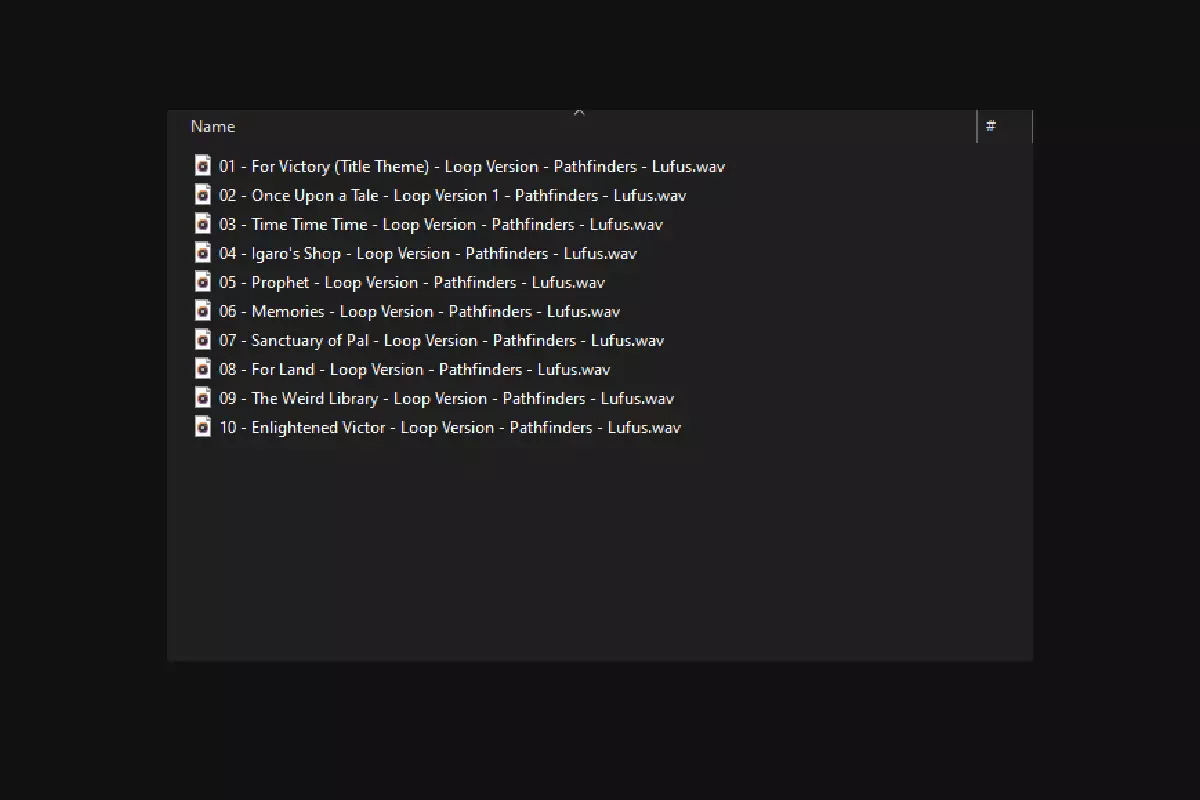Select the Once Upon a Tale Loop Version 1 file
This screenshot has height=800, width=1200.
(x=453, y=195)
